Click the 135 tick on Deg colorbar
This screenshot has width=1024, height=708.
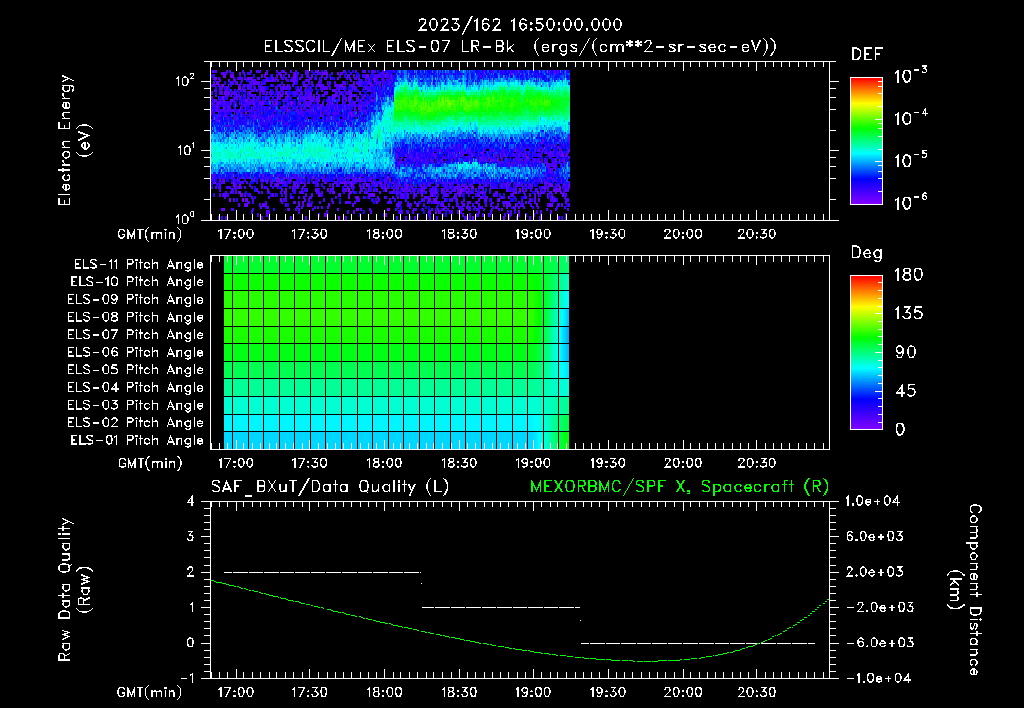pos(908,314)
